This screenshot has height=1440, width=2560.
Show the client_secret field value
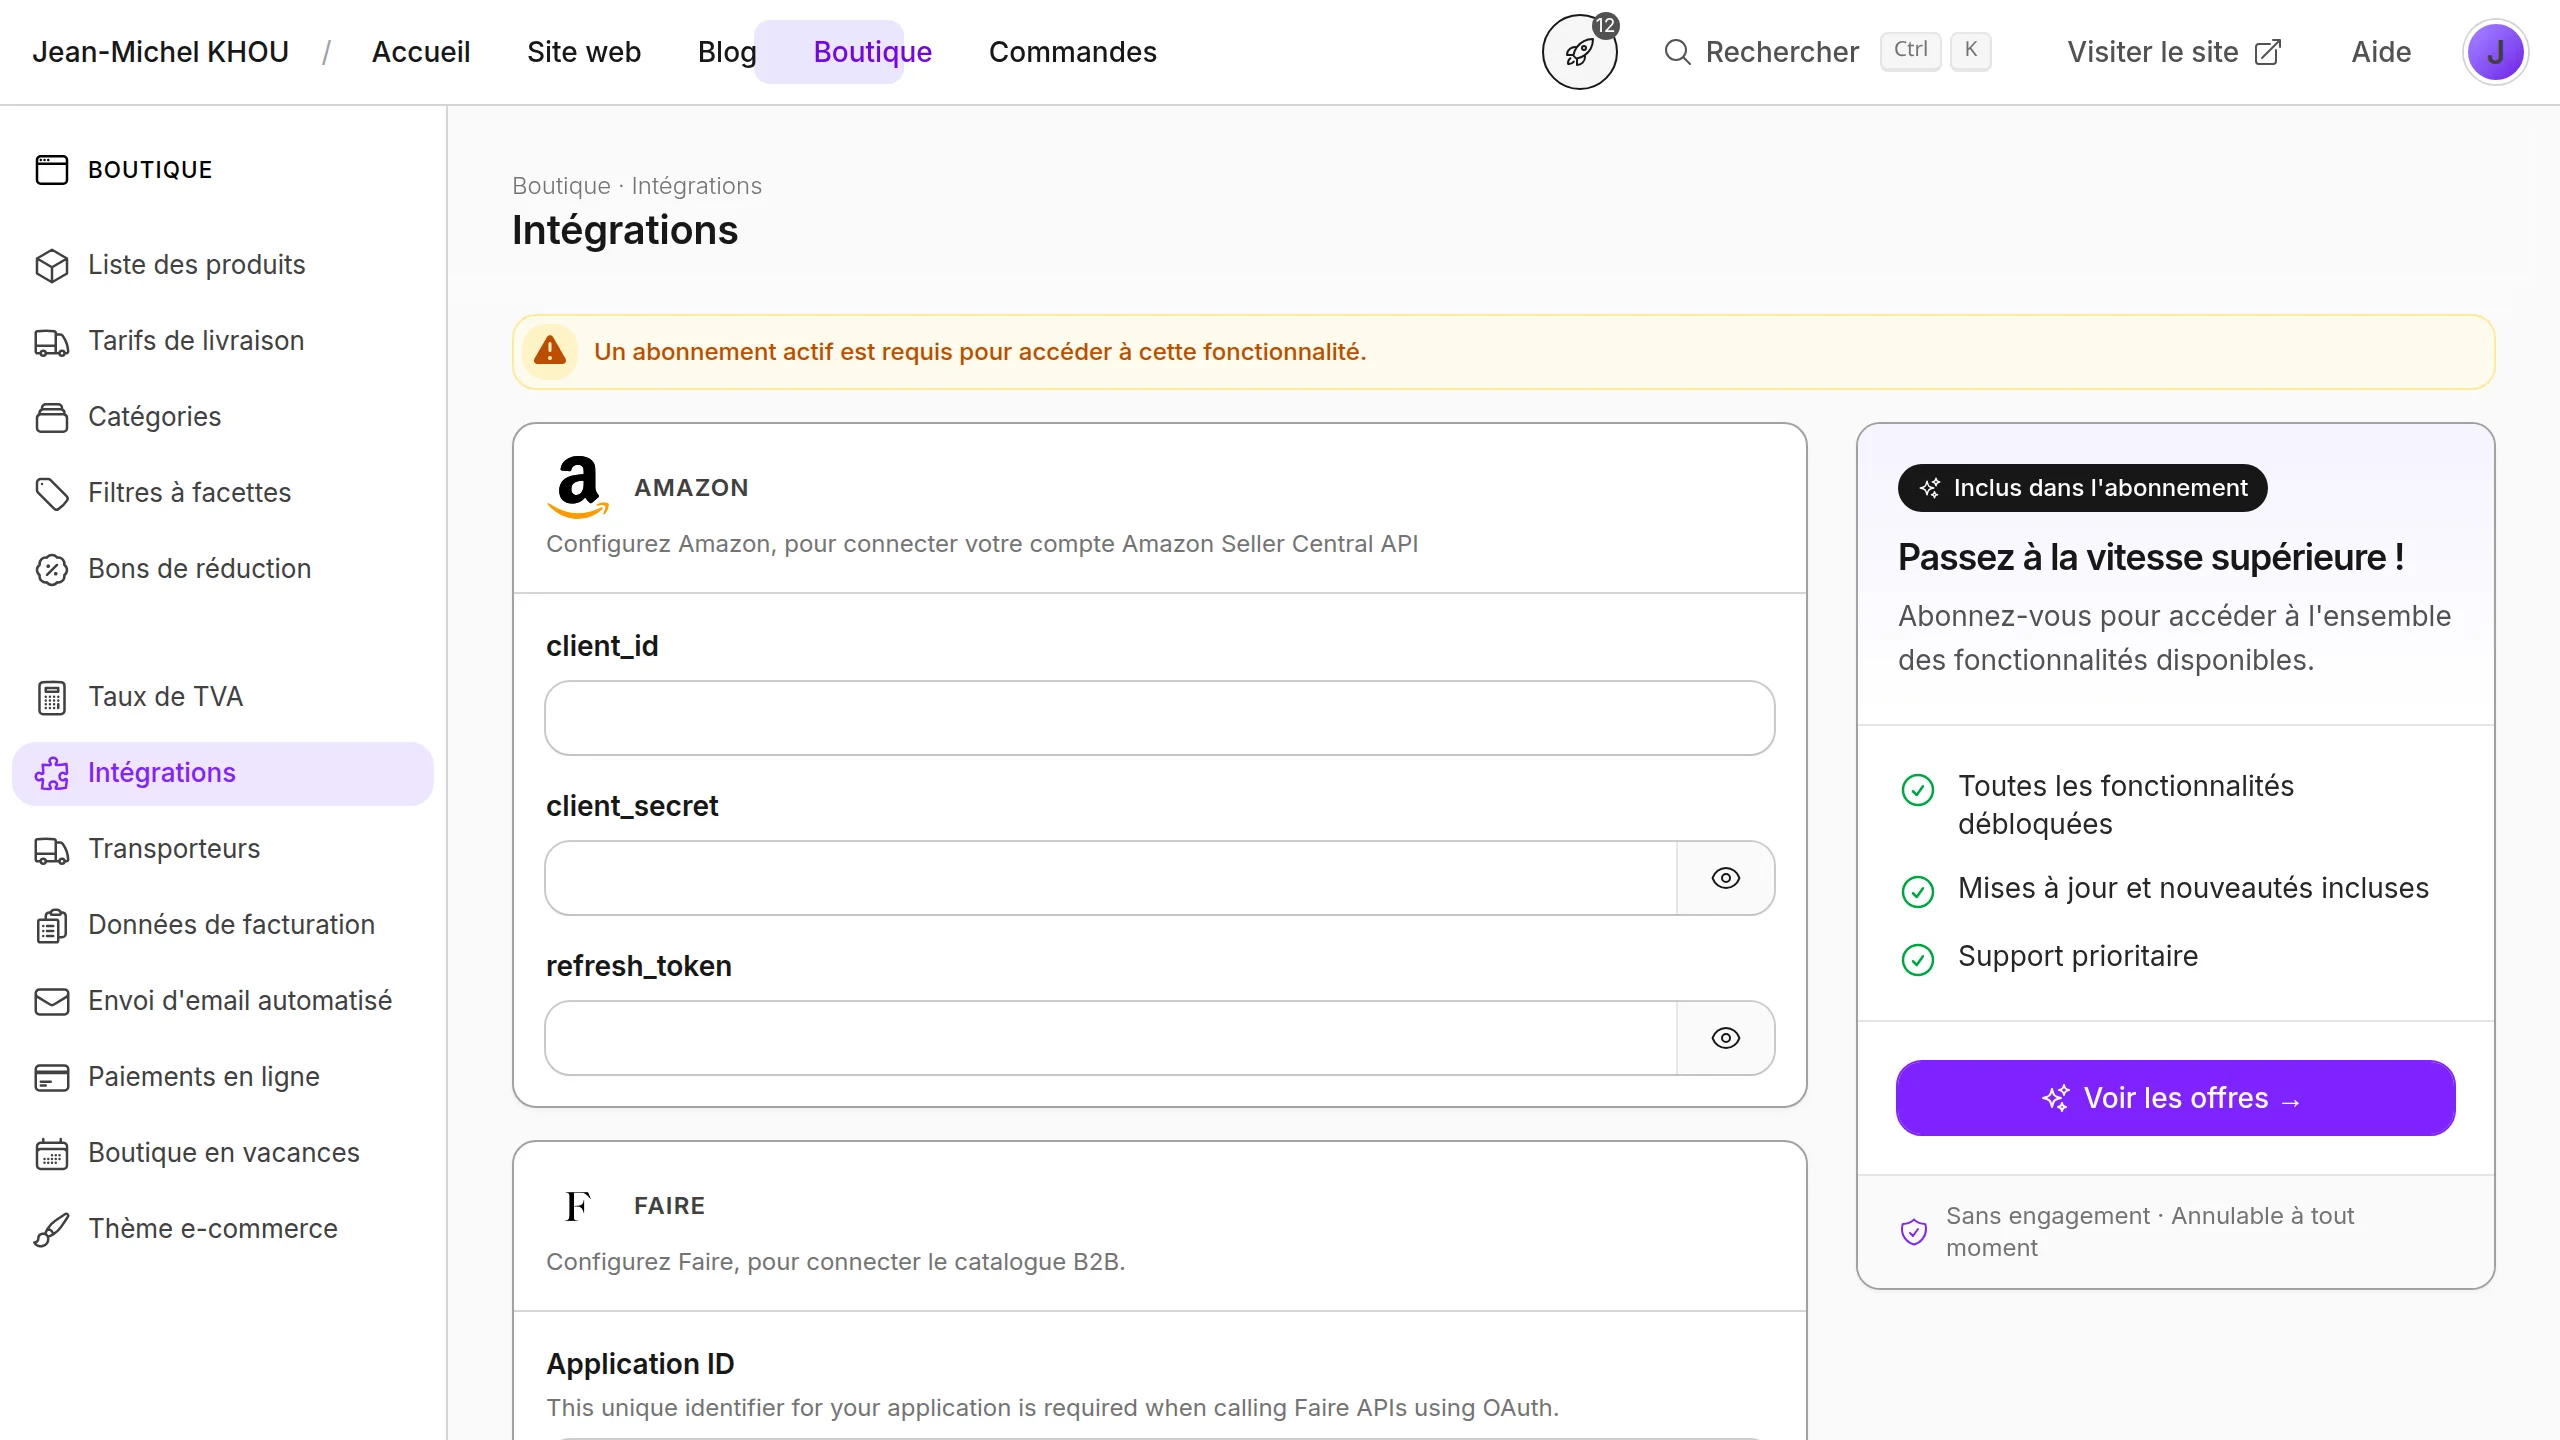[x=1725, y=878]
